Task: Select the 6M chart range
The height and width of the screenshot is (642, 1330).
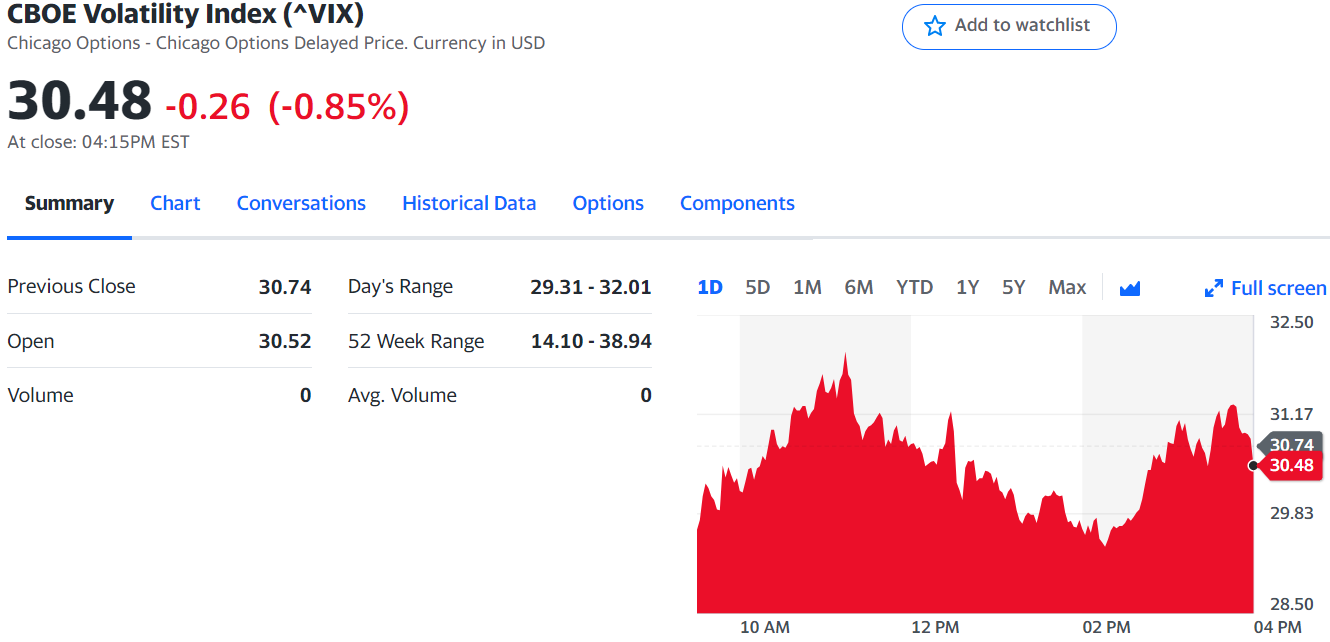Action: (859, 287)
